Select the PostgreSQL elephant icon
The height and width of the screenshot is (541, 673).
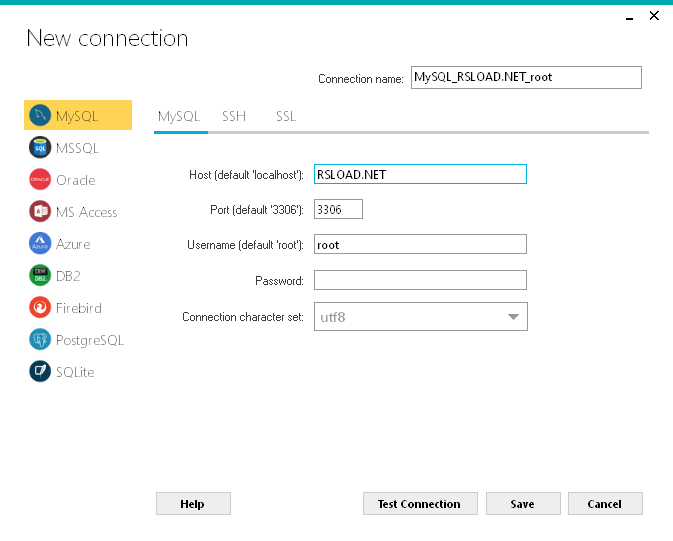pyautogui.click(x=40, y=340)
